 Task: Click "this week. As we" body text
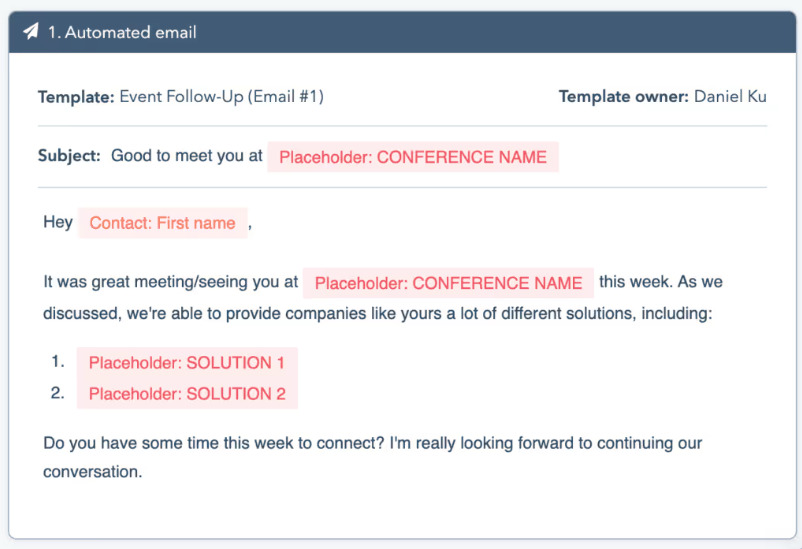point(661,282)
